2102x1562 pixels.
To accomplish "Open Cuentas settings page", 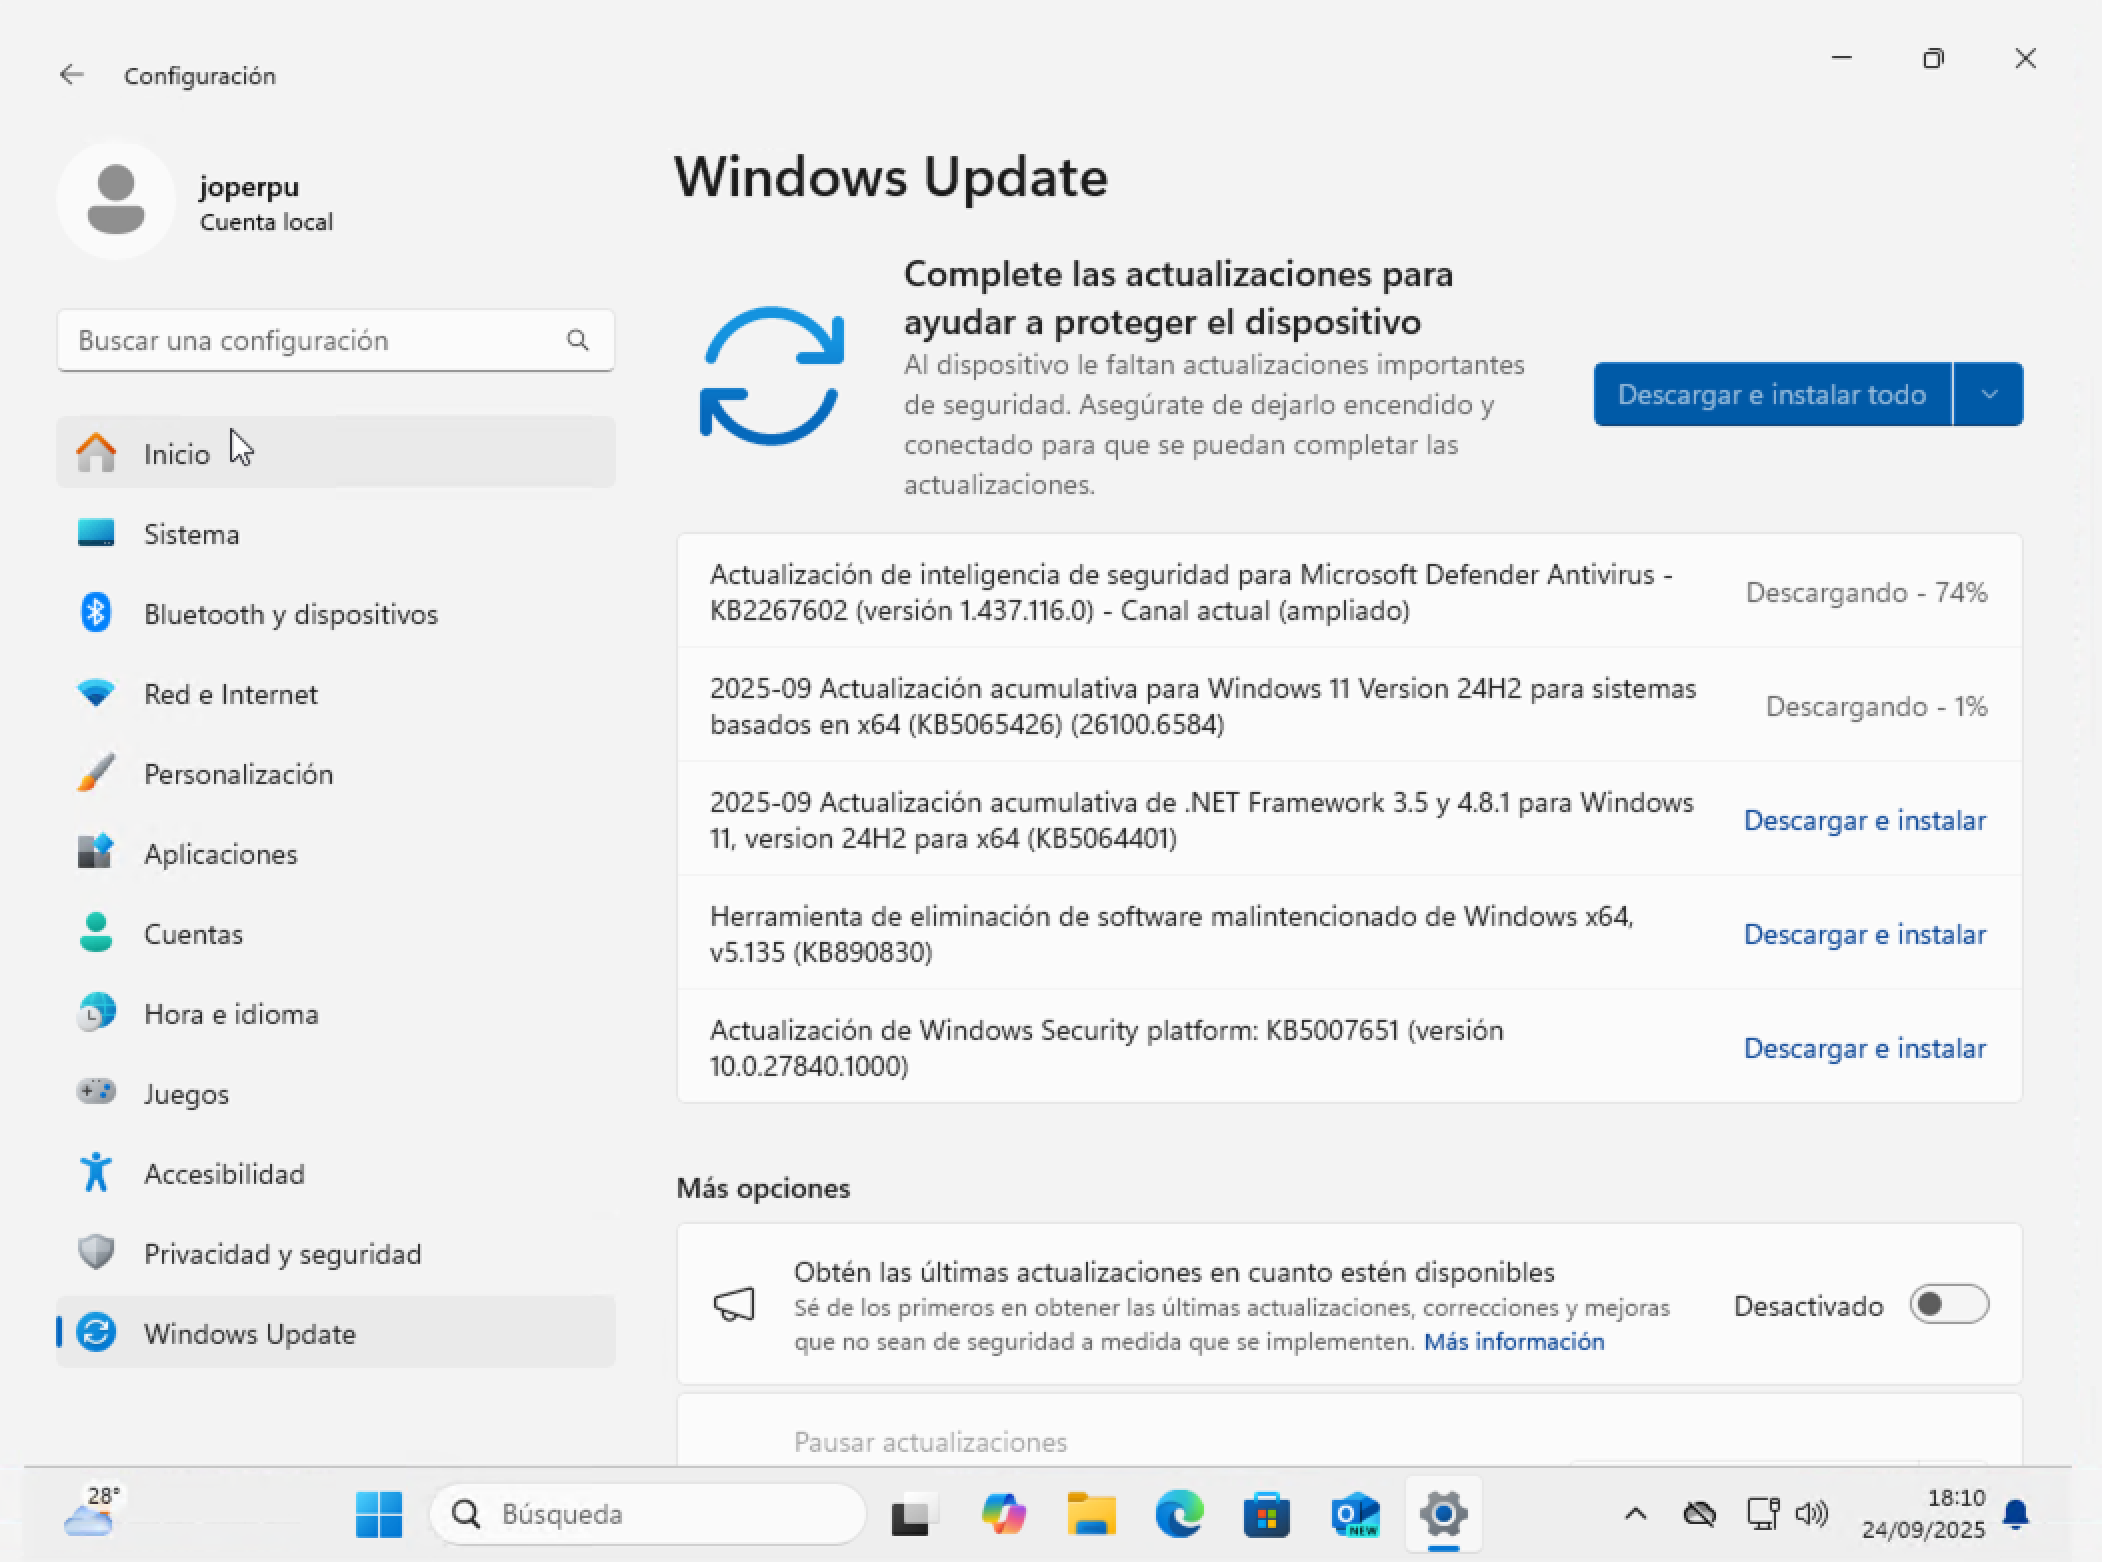I will click(x=336, y=933).
